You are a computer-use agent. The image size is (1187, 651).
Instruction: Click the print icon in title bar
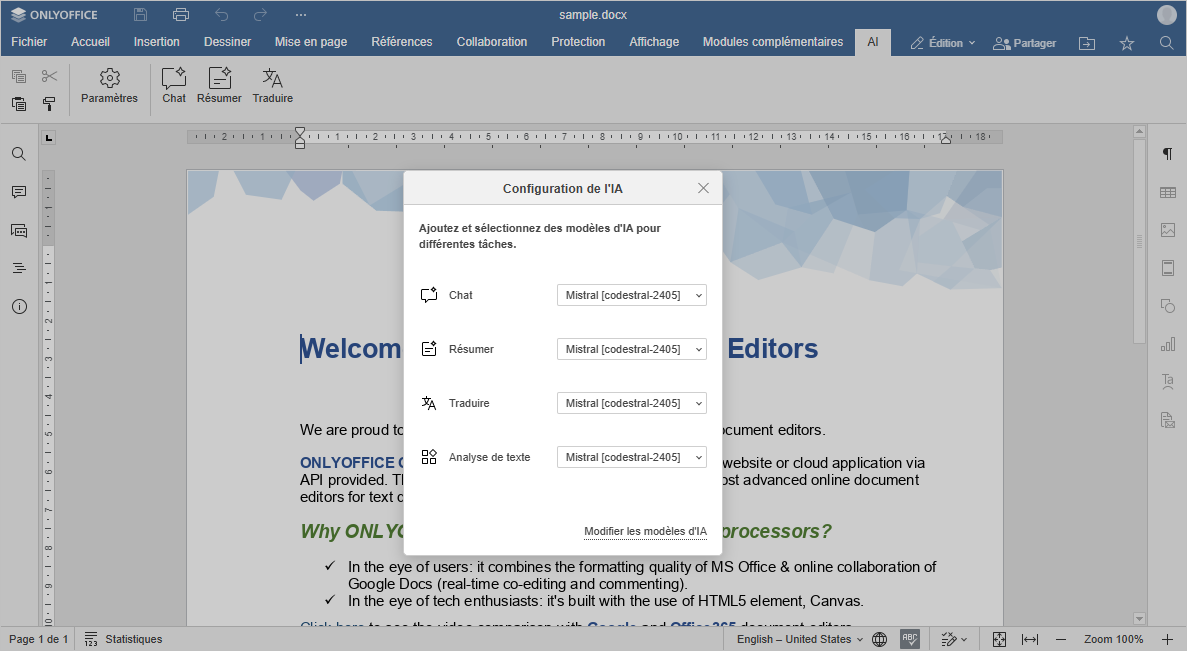180,15
